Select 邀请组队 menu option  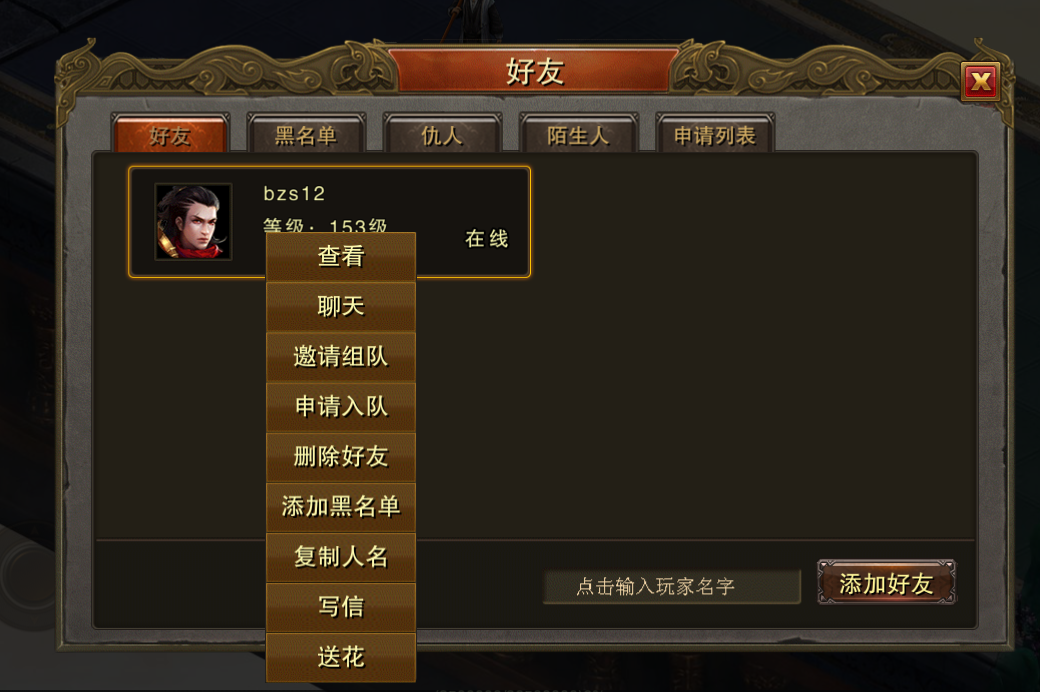point(341,357)
